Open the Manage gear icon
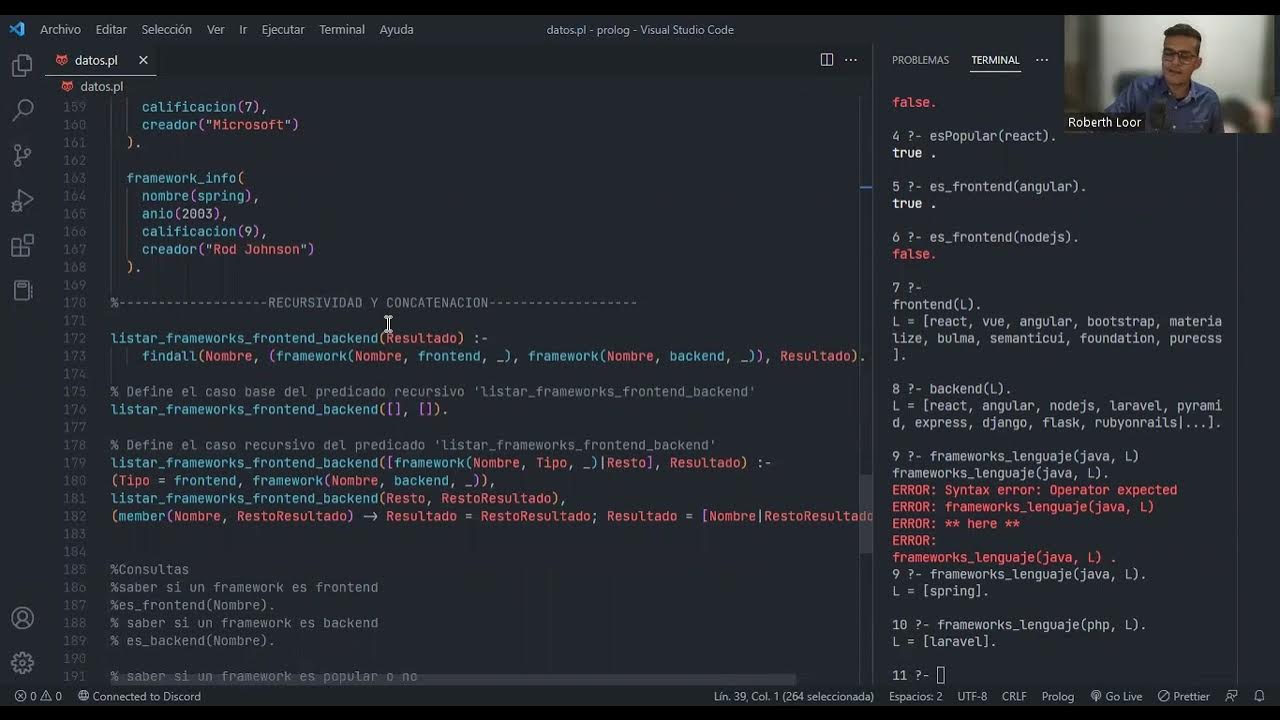Screen dimensions: 1280x720 [x=22, y=662]
